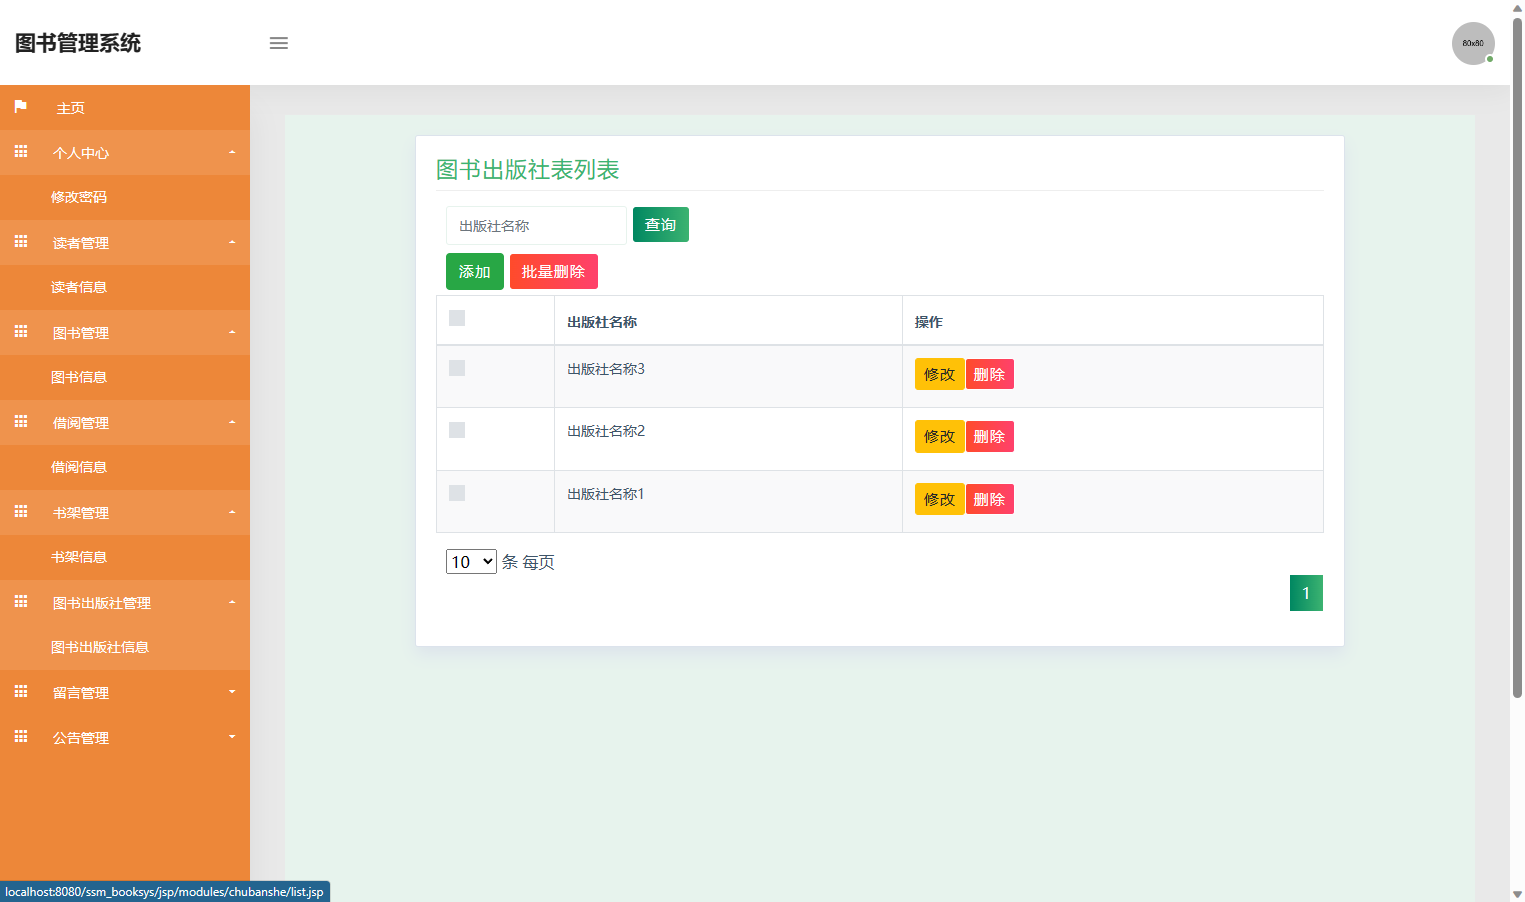
Task: Click the hamburger menu icon
Action: click(278, 43)
